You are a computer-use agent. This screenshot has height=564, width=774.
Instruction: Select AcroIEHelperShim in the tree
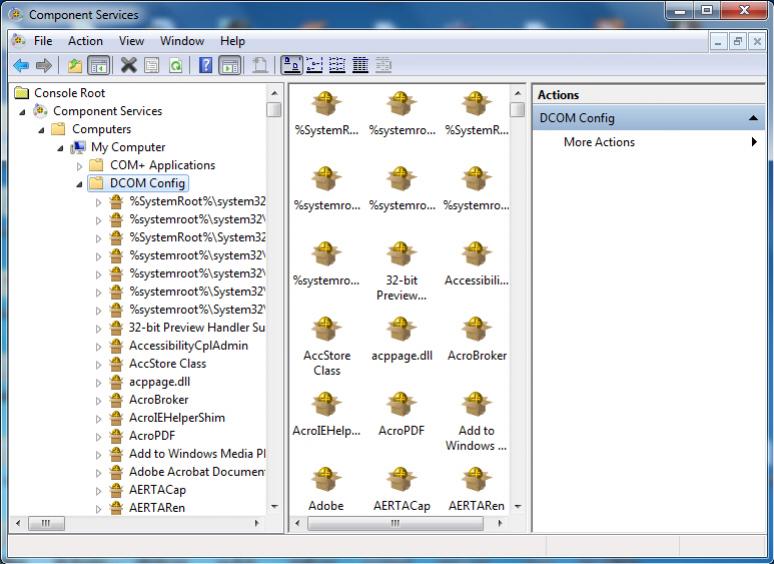177,417
